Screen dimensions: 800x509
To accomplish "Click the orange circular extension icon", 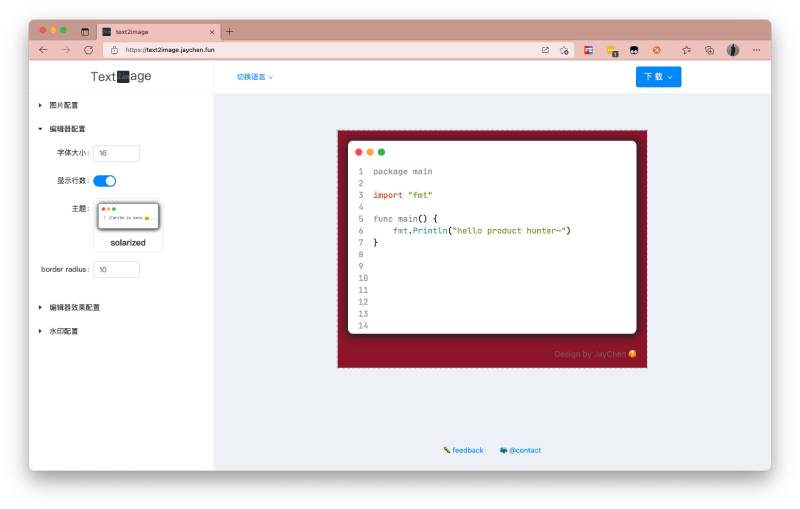I will point(657,50).
